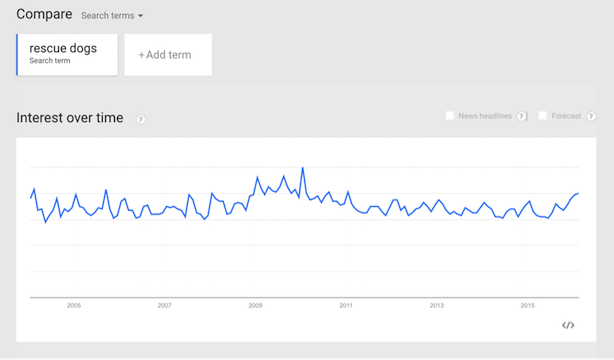Enable the Forecast checkbox

coord(542,116)
